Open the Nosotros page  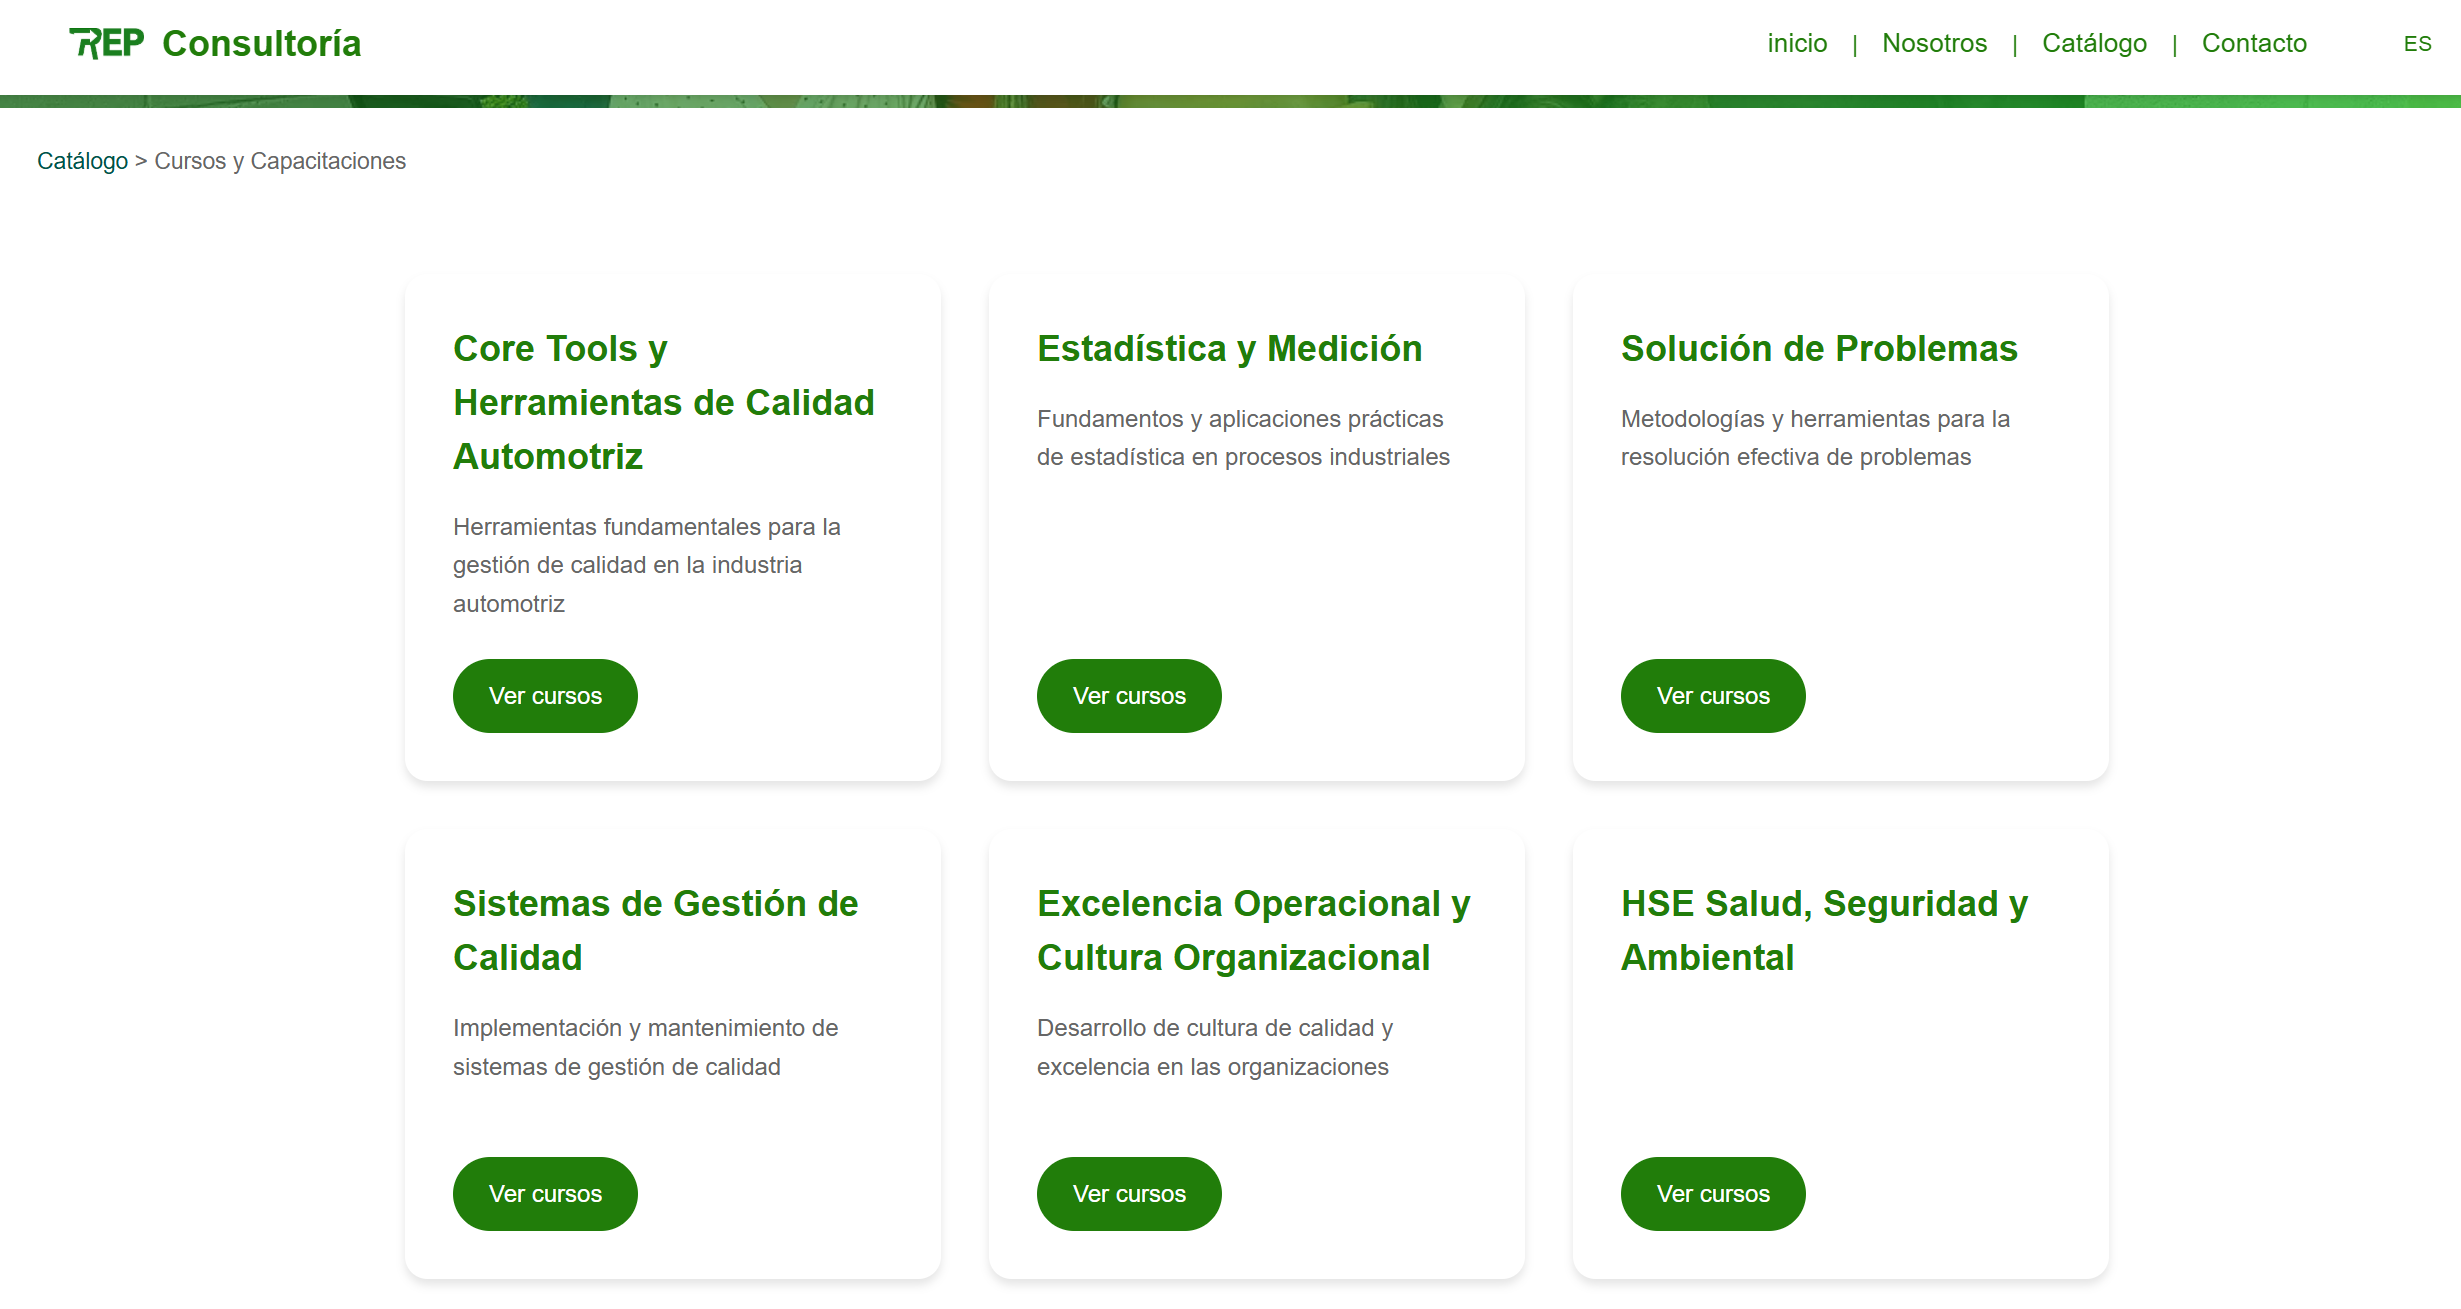[x=1935, y=43]
